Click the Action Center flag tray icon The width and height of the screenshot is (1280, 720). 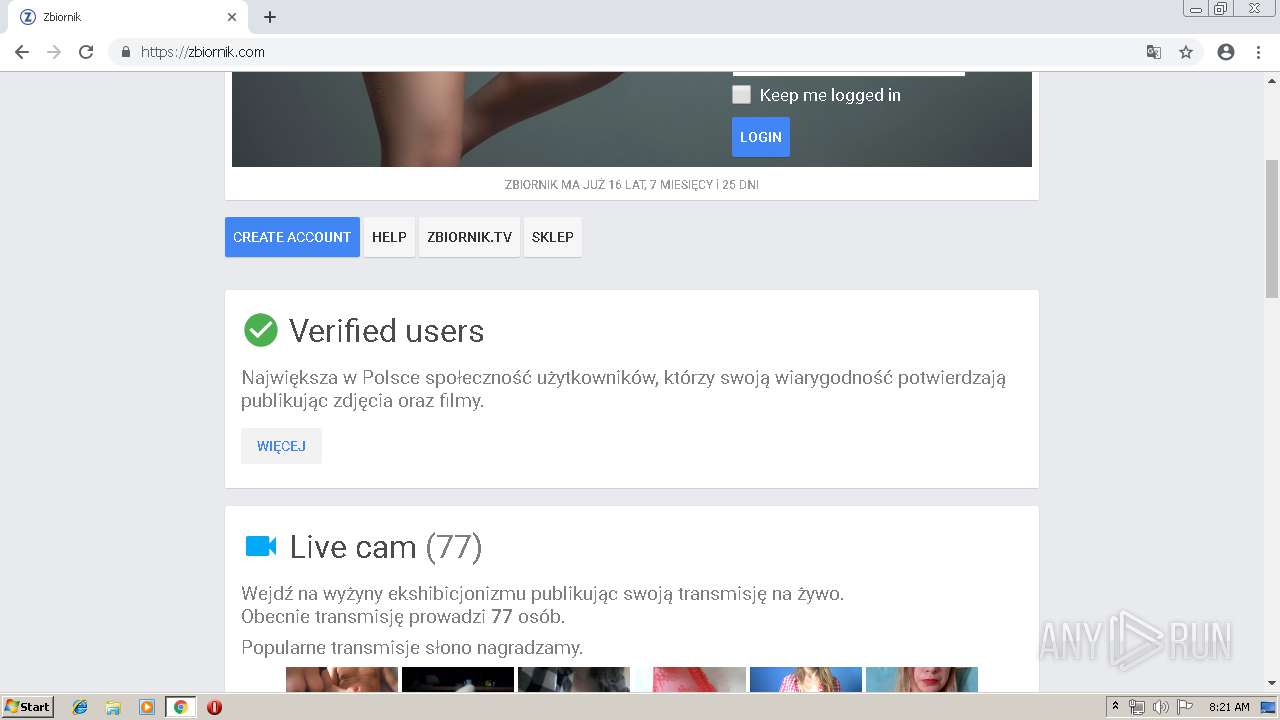point(1184,707)
